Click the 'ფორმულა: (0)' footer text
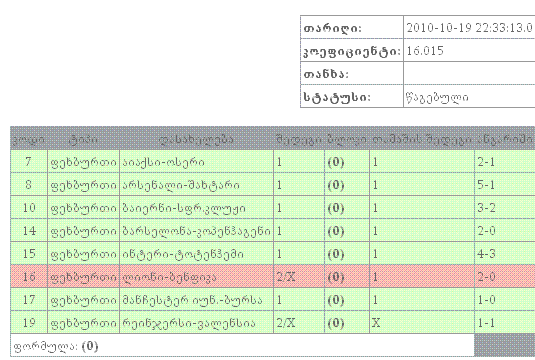Screen dimensions: 535x360 (x=56, y=346)
